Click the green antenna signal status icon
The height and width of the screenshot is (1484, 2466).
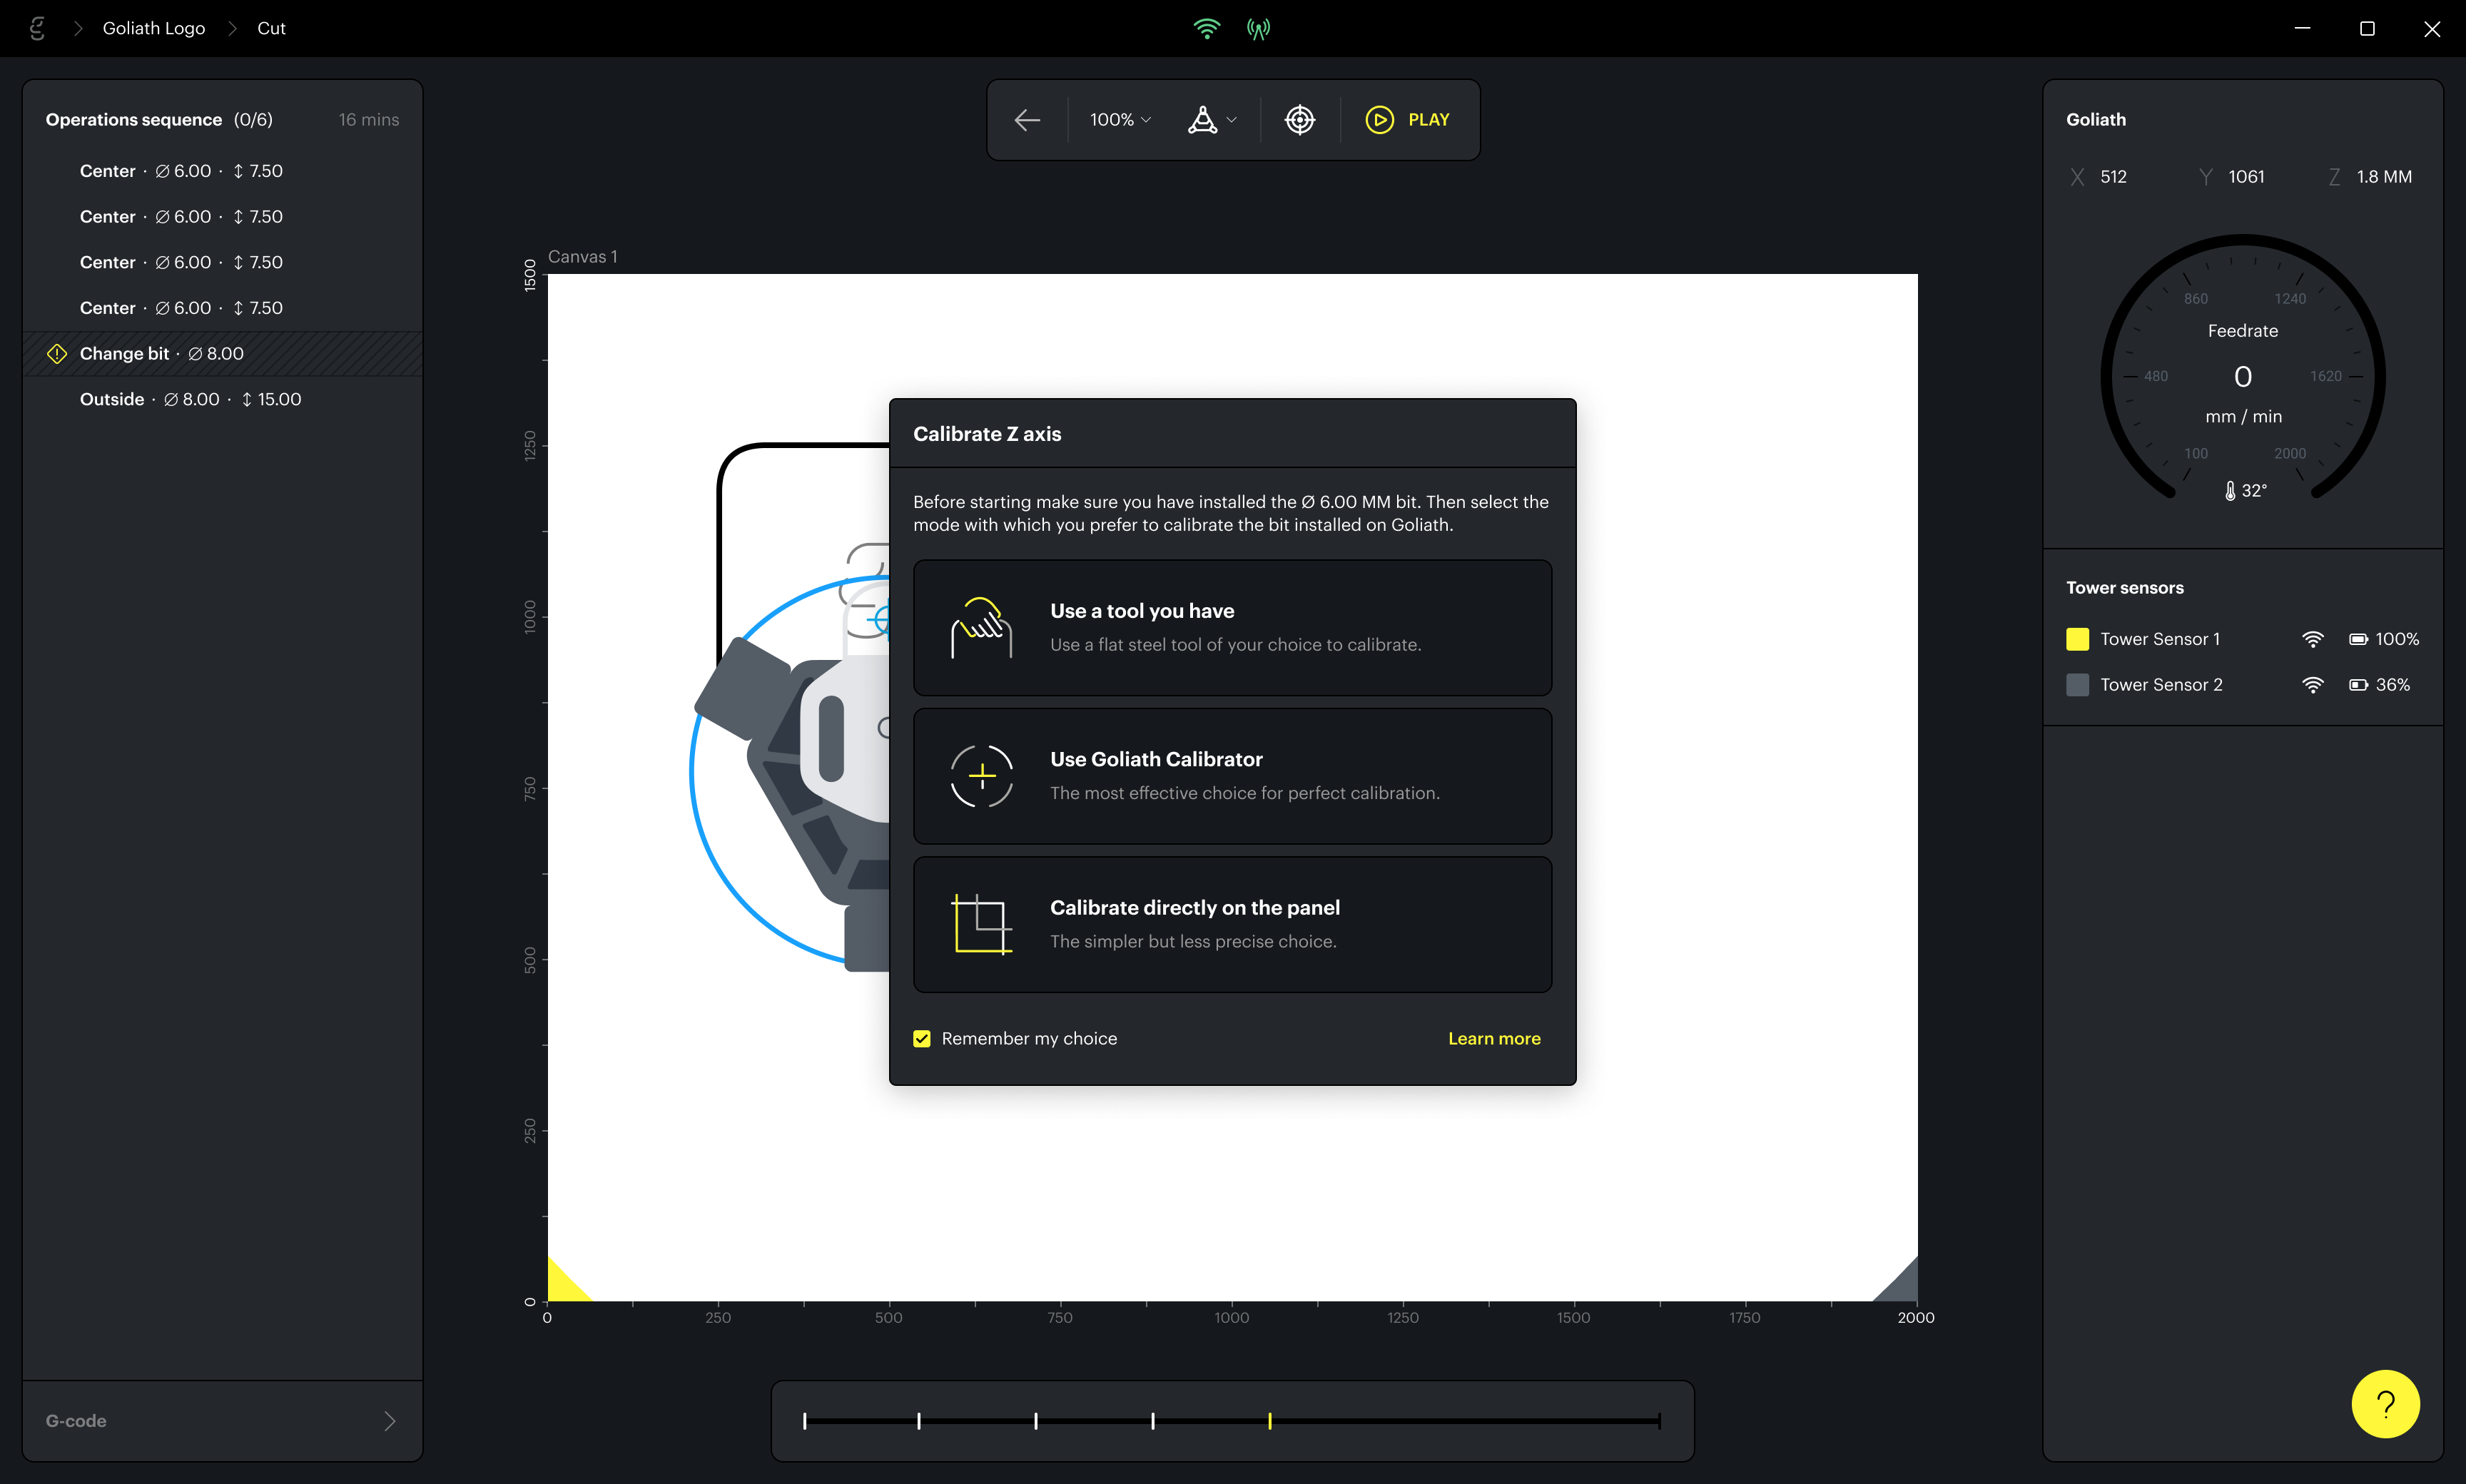[1258, 28]
